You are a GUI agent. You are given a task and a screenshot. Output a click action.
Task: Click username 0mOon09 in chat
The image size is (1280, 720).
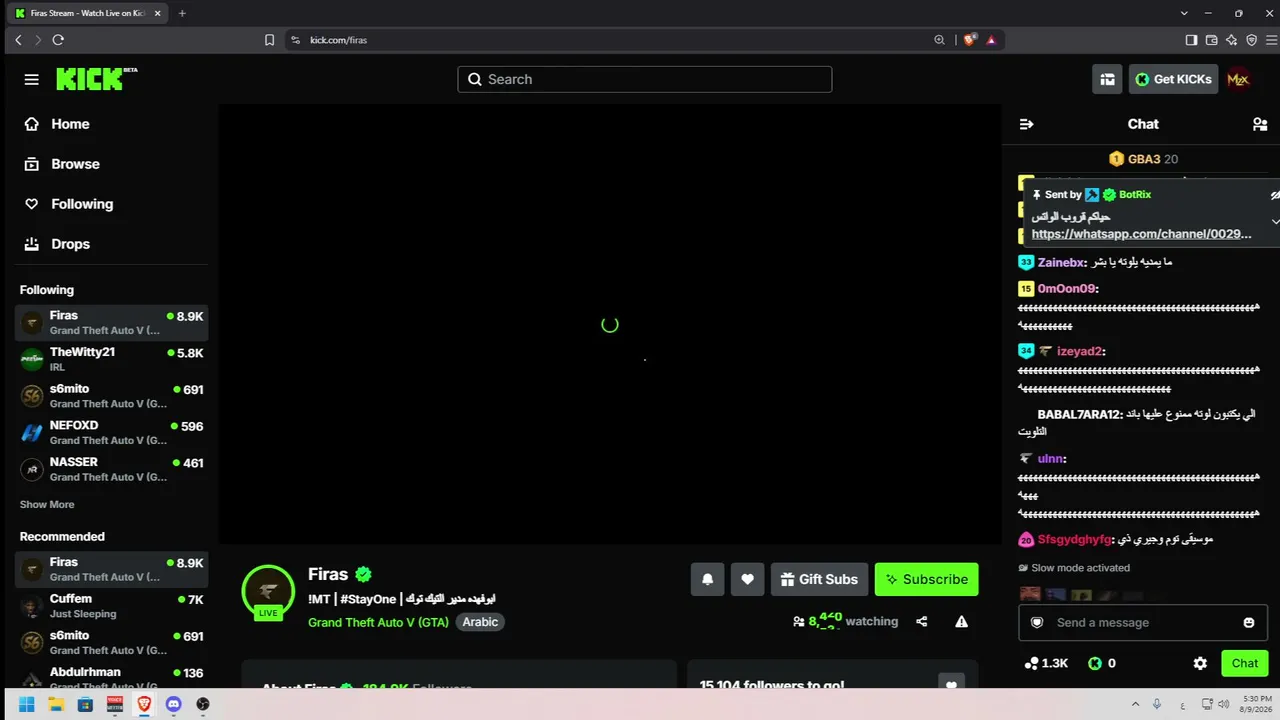click(x=1066, y=289)
